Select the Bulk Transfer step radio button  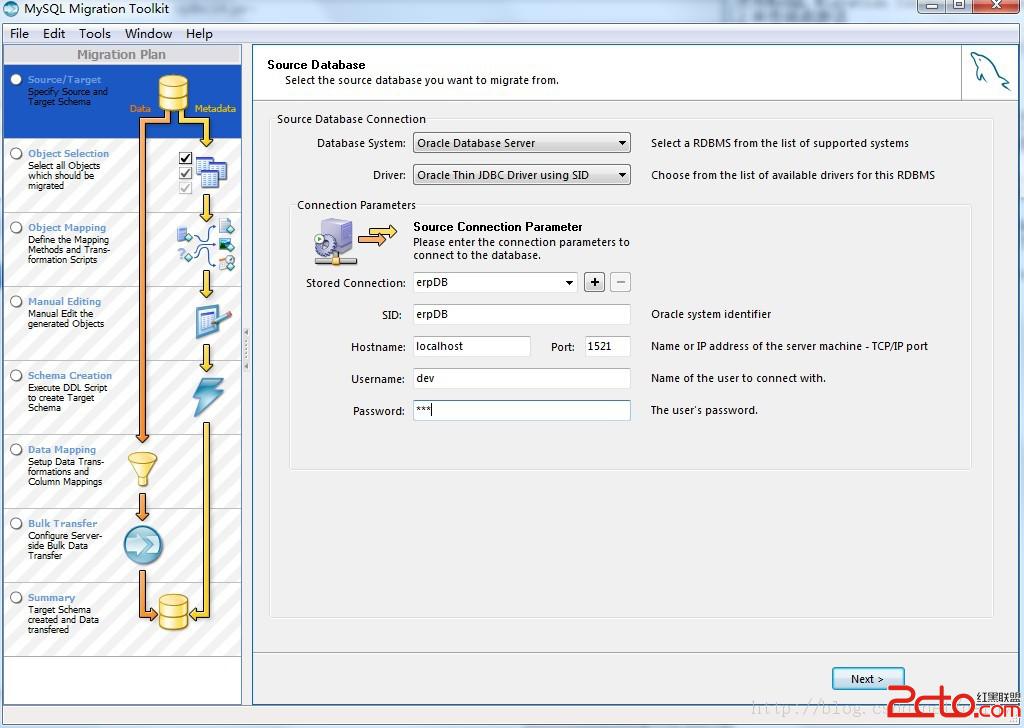16,523
